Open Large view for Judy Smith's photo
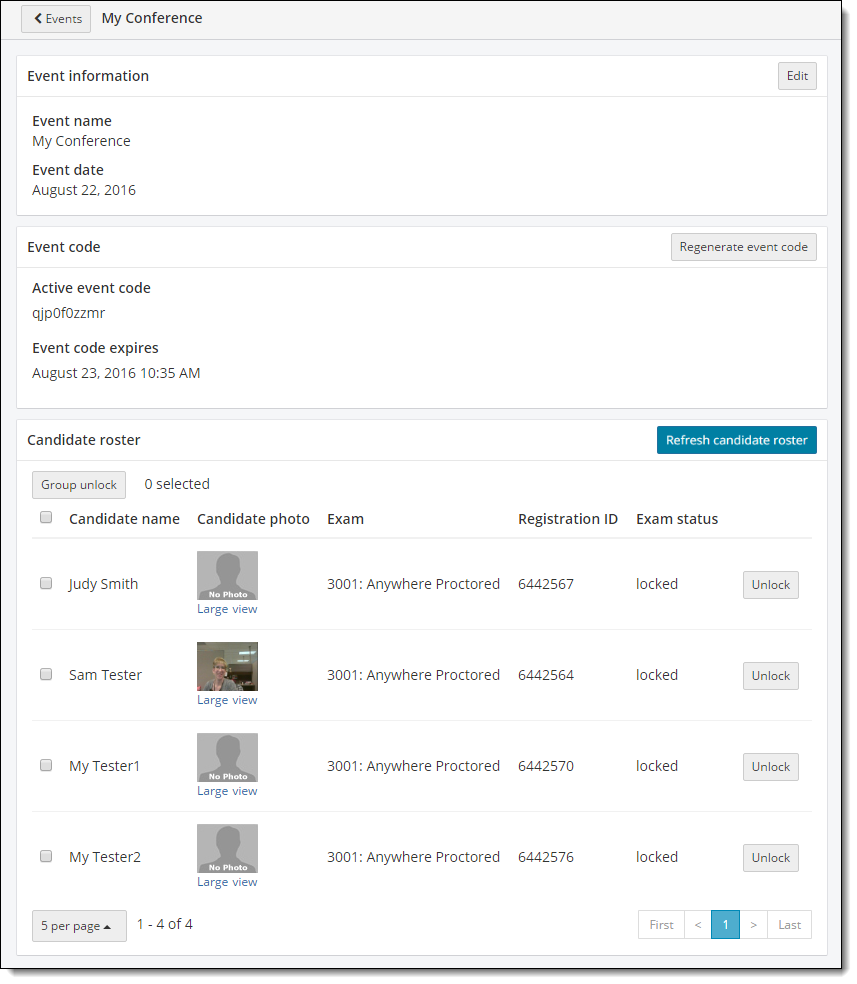This screenshot has height=984, width=857. (227, 609)
